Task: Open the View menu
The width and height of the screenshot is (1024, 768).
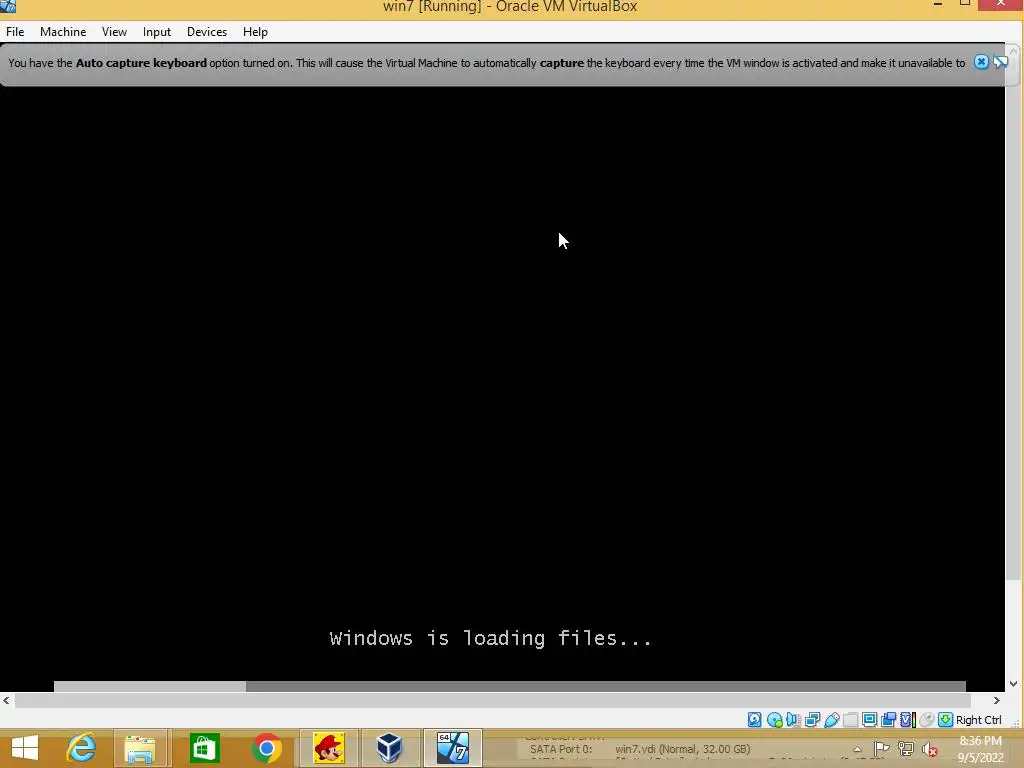Action: click(x=114, y=31)
